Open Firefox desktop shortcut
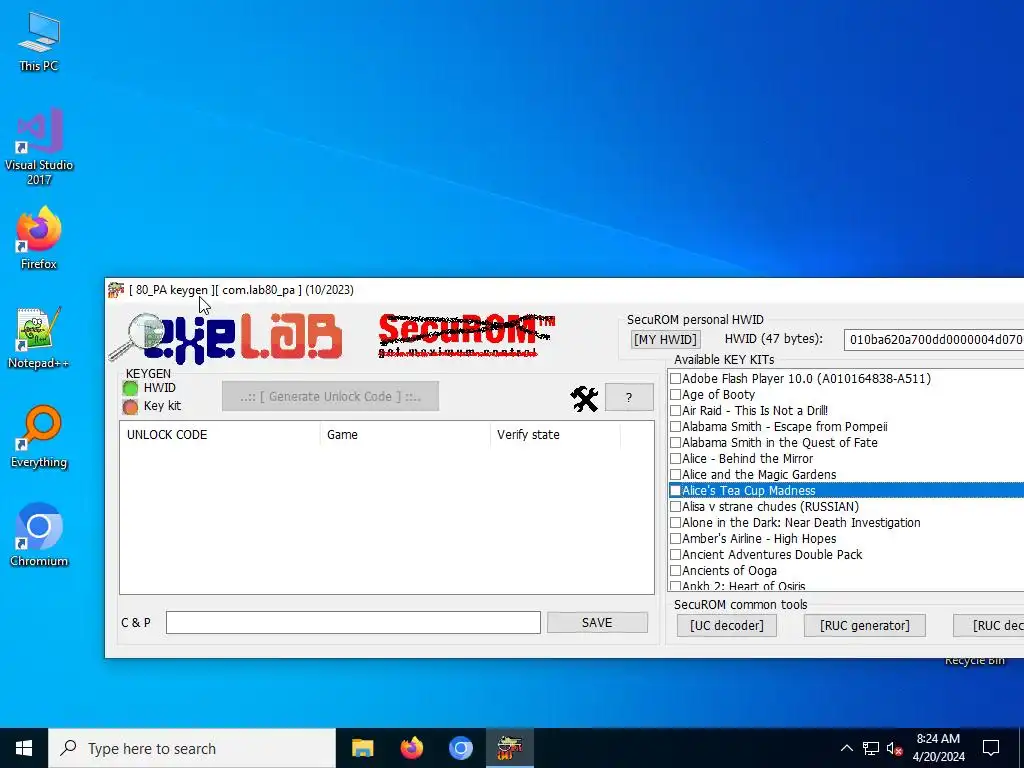Image resolution: width=1024 pixels, height=768 pixels. point(39,238)
